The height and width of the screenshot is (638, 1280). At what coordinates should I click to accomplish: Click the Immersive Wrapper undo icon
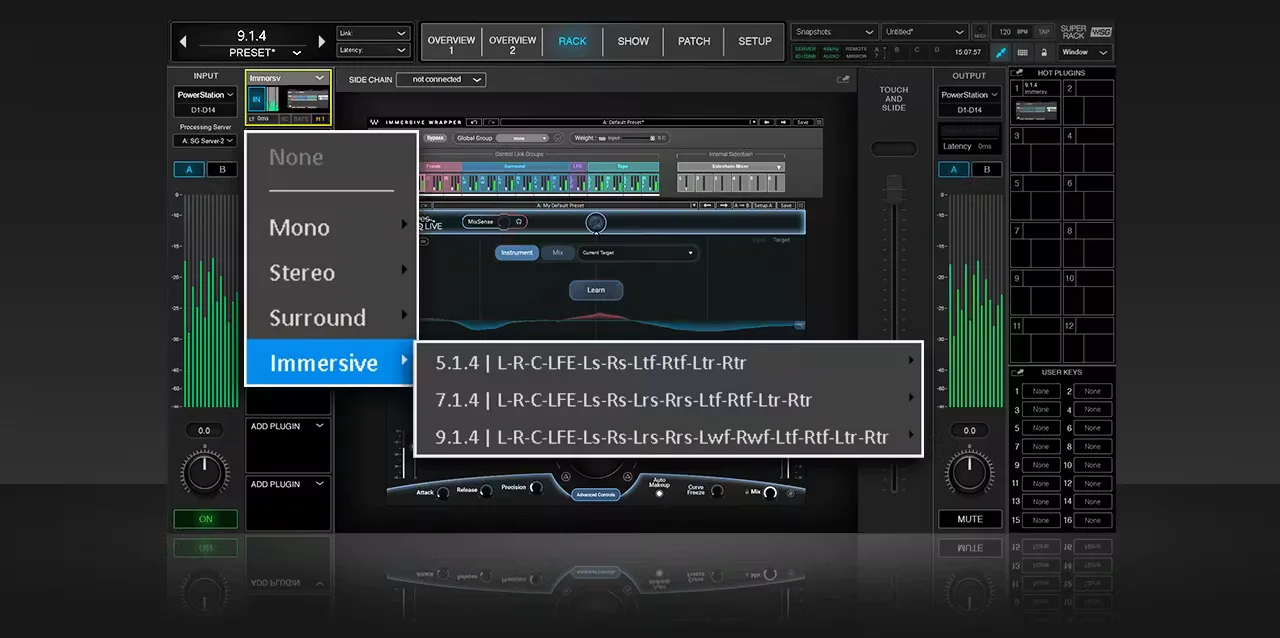[472, 122]
